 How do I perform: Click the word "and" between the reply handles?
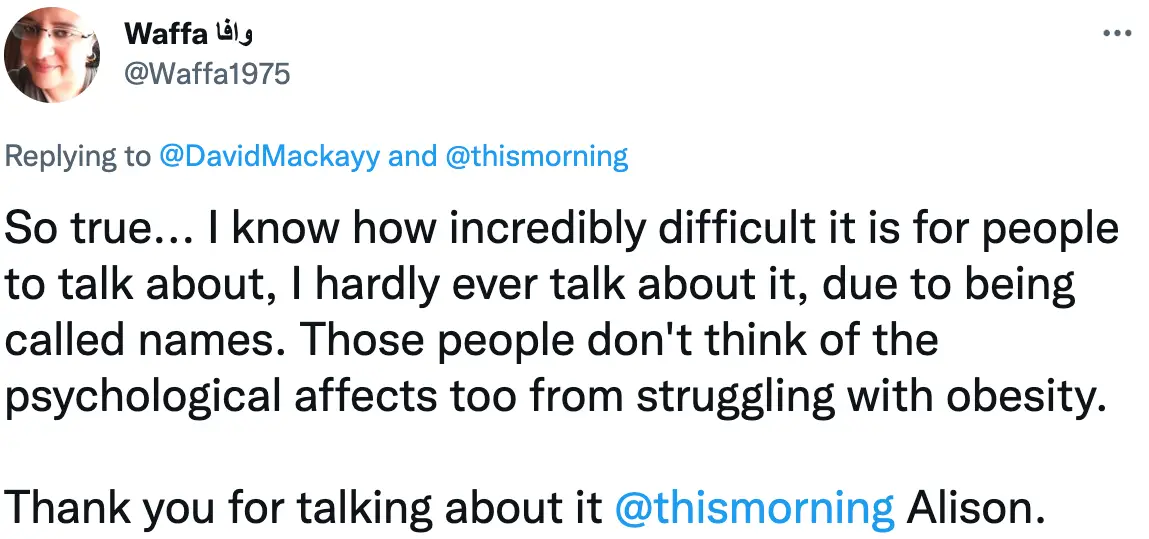coord(412,157)
